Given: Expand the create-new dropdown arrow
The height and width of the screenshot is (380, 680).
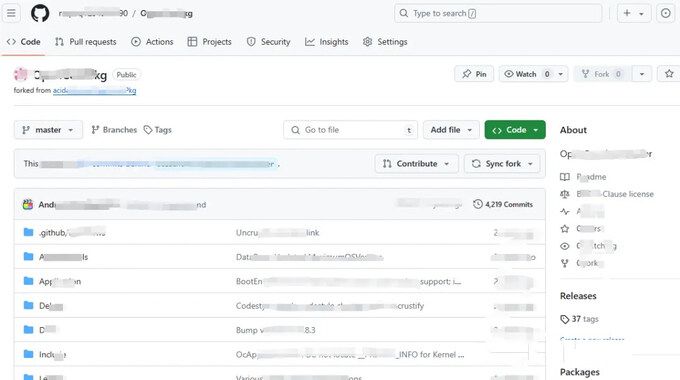Looking at the screenshot, I should 641,14.
